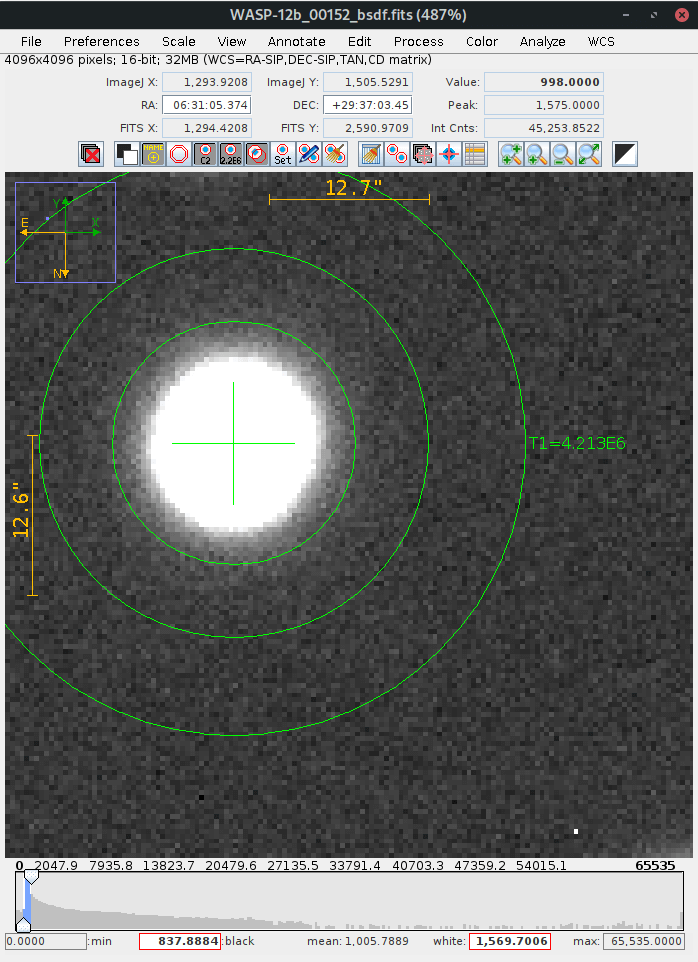Click the green crosshair at the star center
The width and height of the screenshot is (698, 962).
click(x=234, y=443)
